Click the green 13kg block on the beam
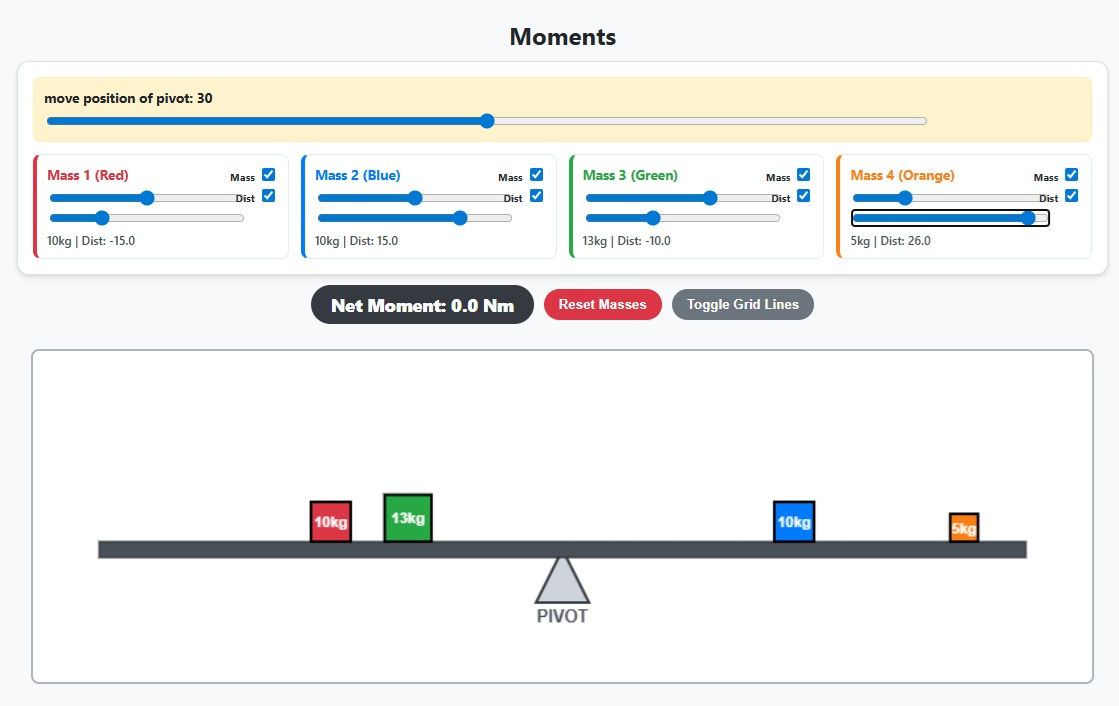Screen dimensions: 1119x706 (x=408, y=518)
